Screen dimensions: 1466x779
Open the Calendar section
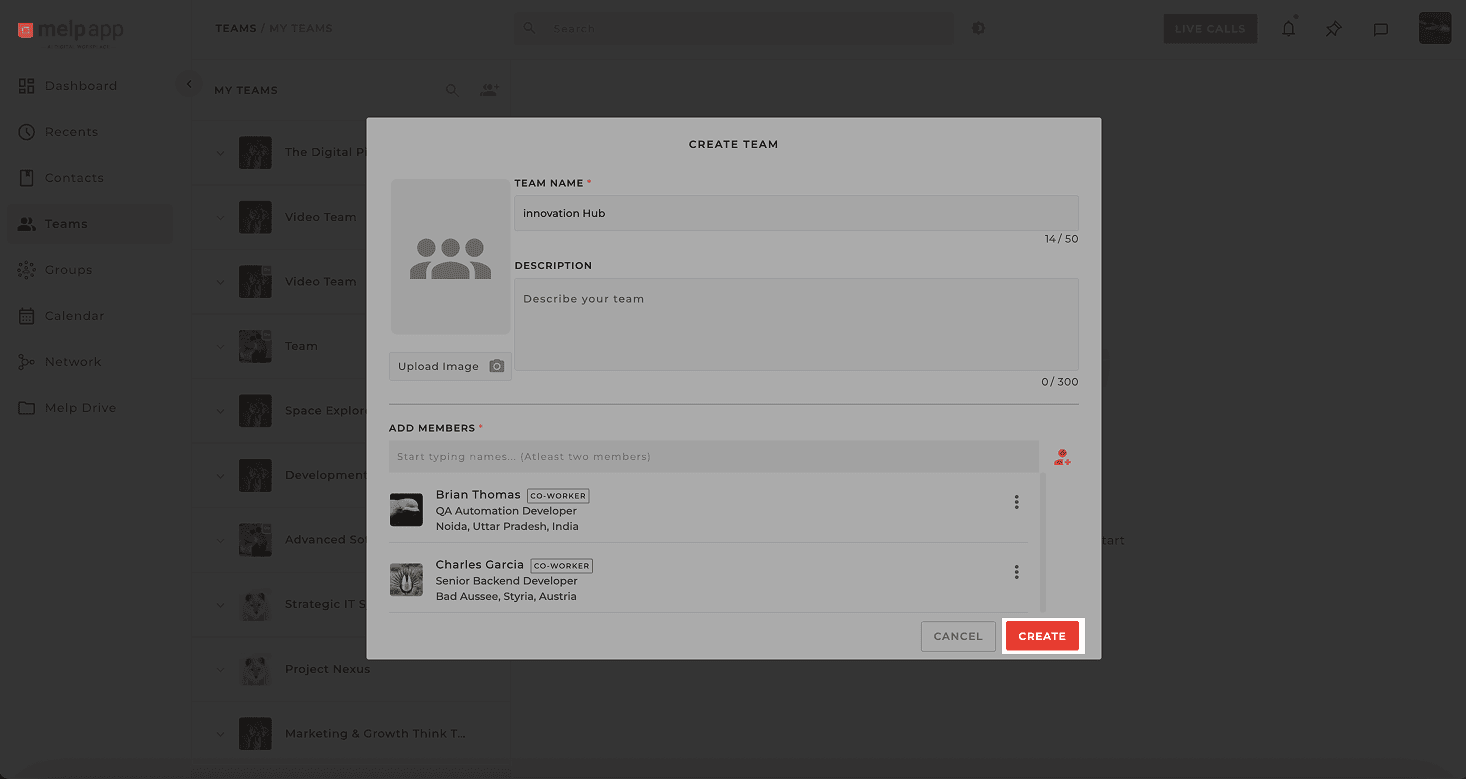click(x=26, y=315)
